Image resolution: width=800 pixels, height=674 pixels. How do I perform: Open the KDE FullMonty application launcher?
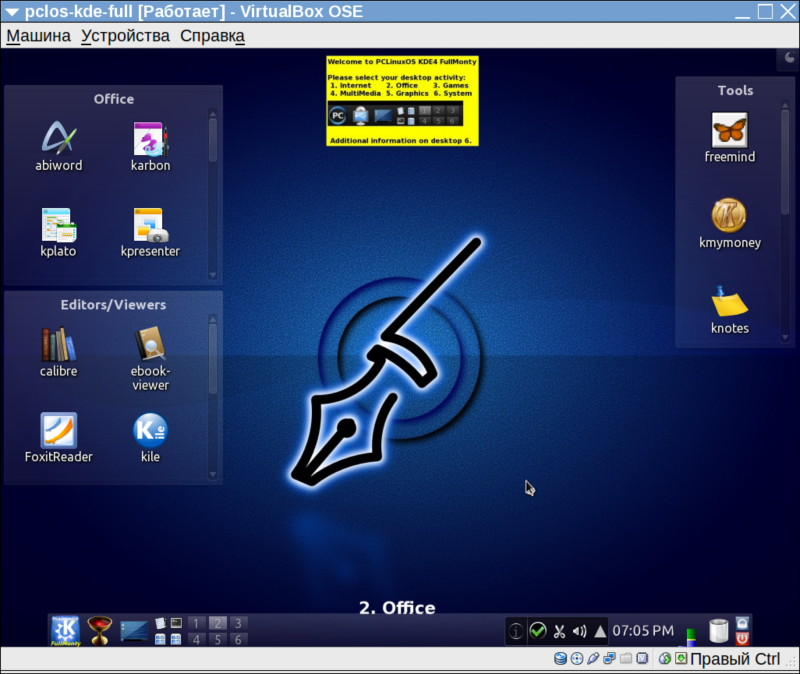click(x=65, y=631)
